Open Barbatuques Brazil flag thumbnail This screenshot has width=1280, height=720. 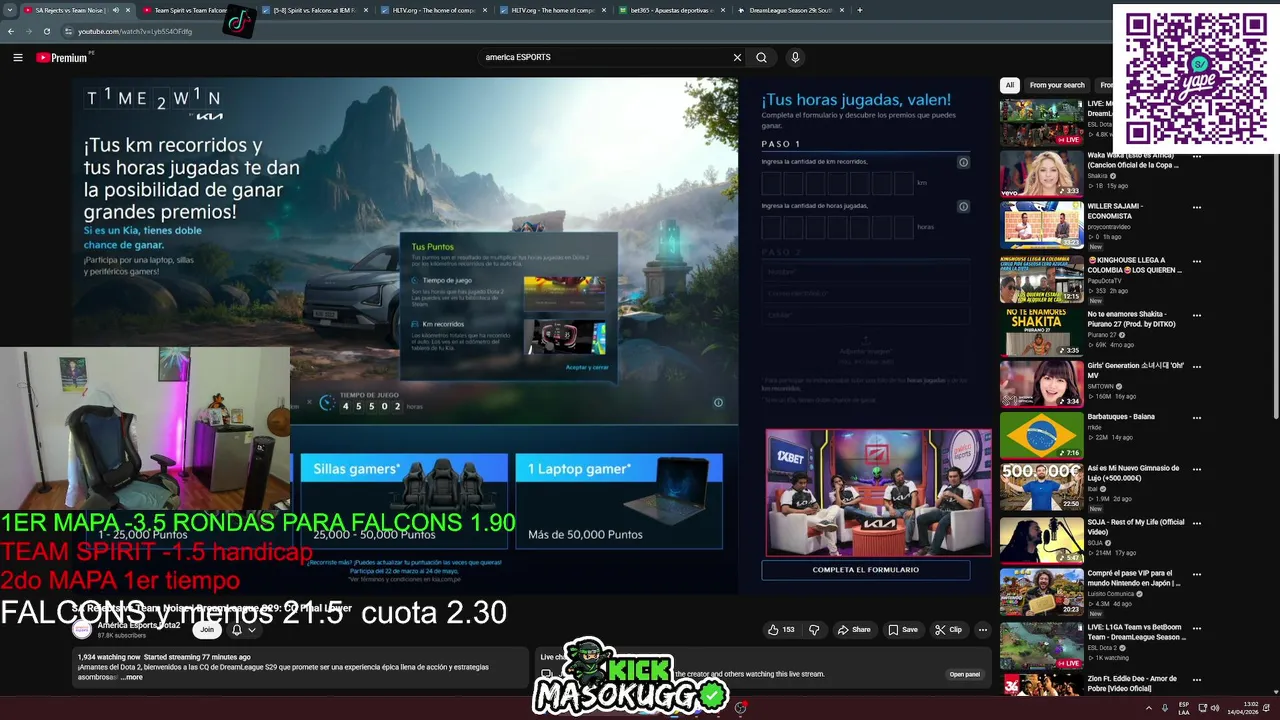click(x=1041, y=435)
